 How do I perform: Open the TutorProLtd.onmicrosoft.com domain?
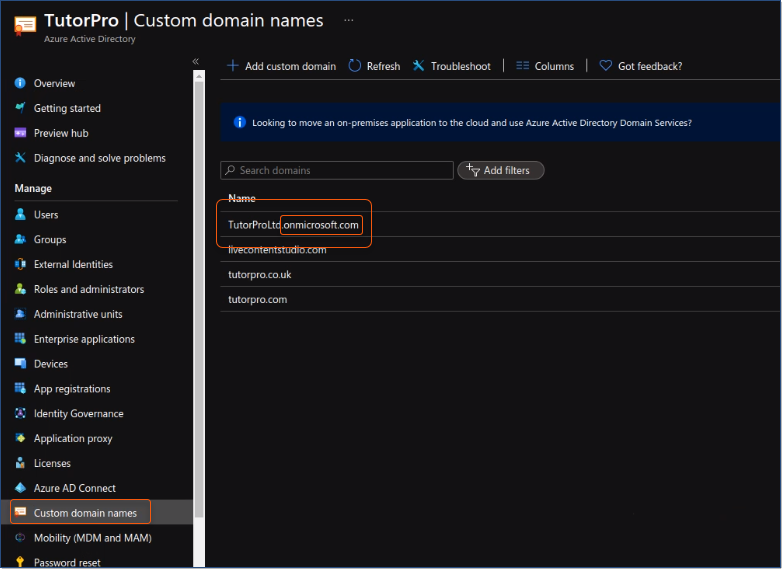tap(293, 226)
